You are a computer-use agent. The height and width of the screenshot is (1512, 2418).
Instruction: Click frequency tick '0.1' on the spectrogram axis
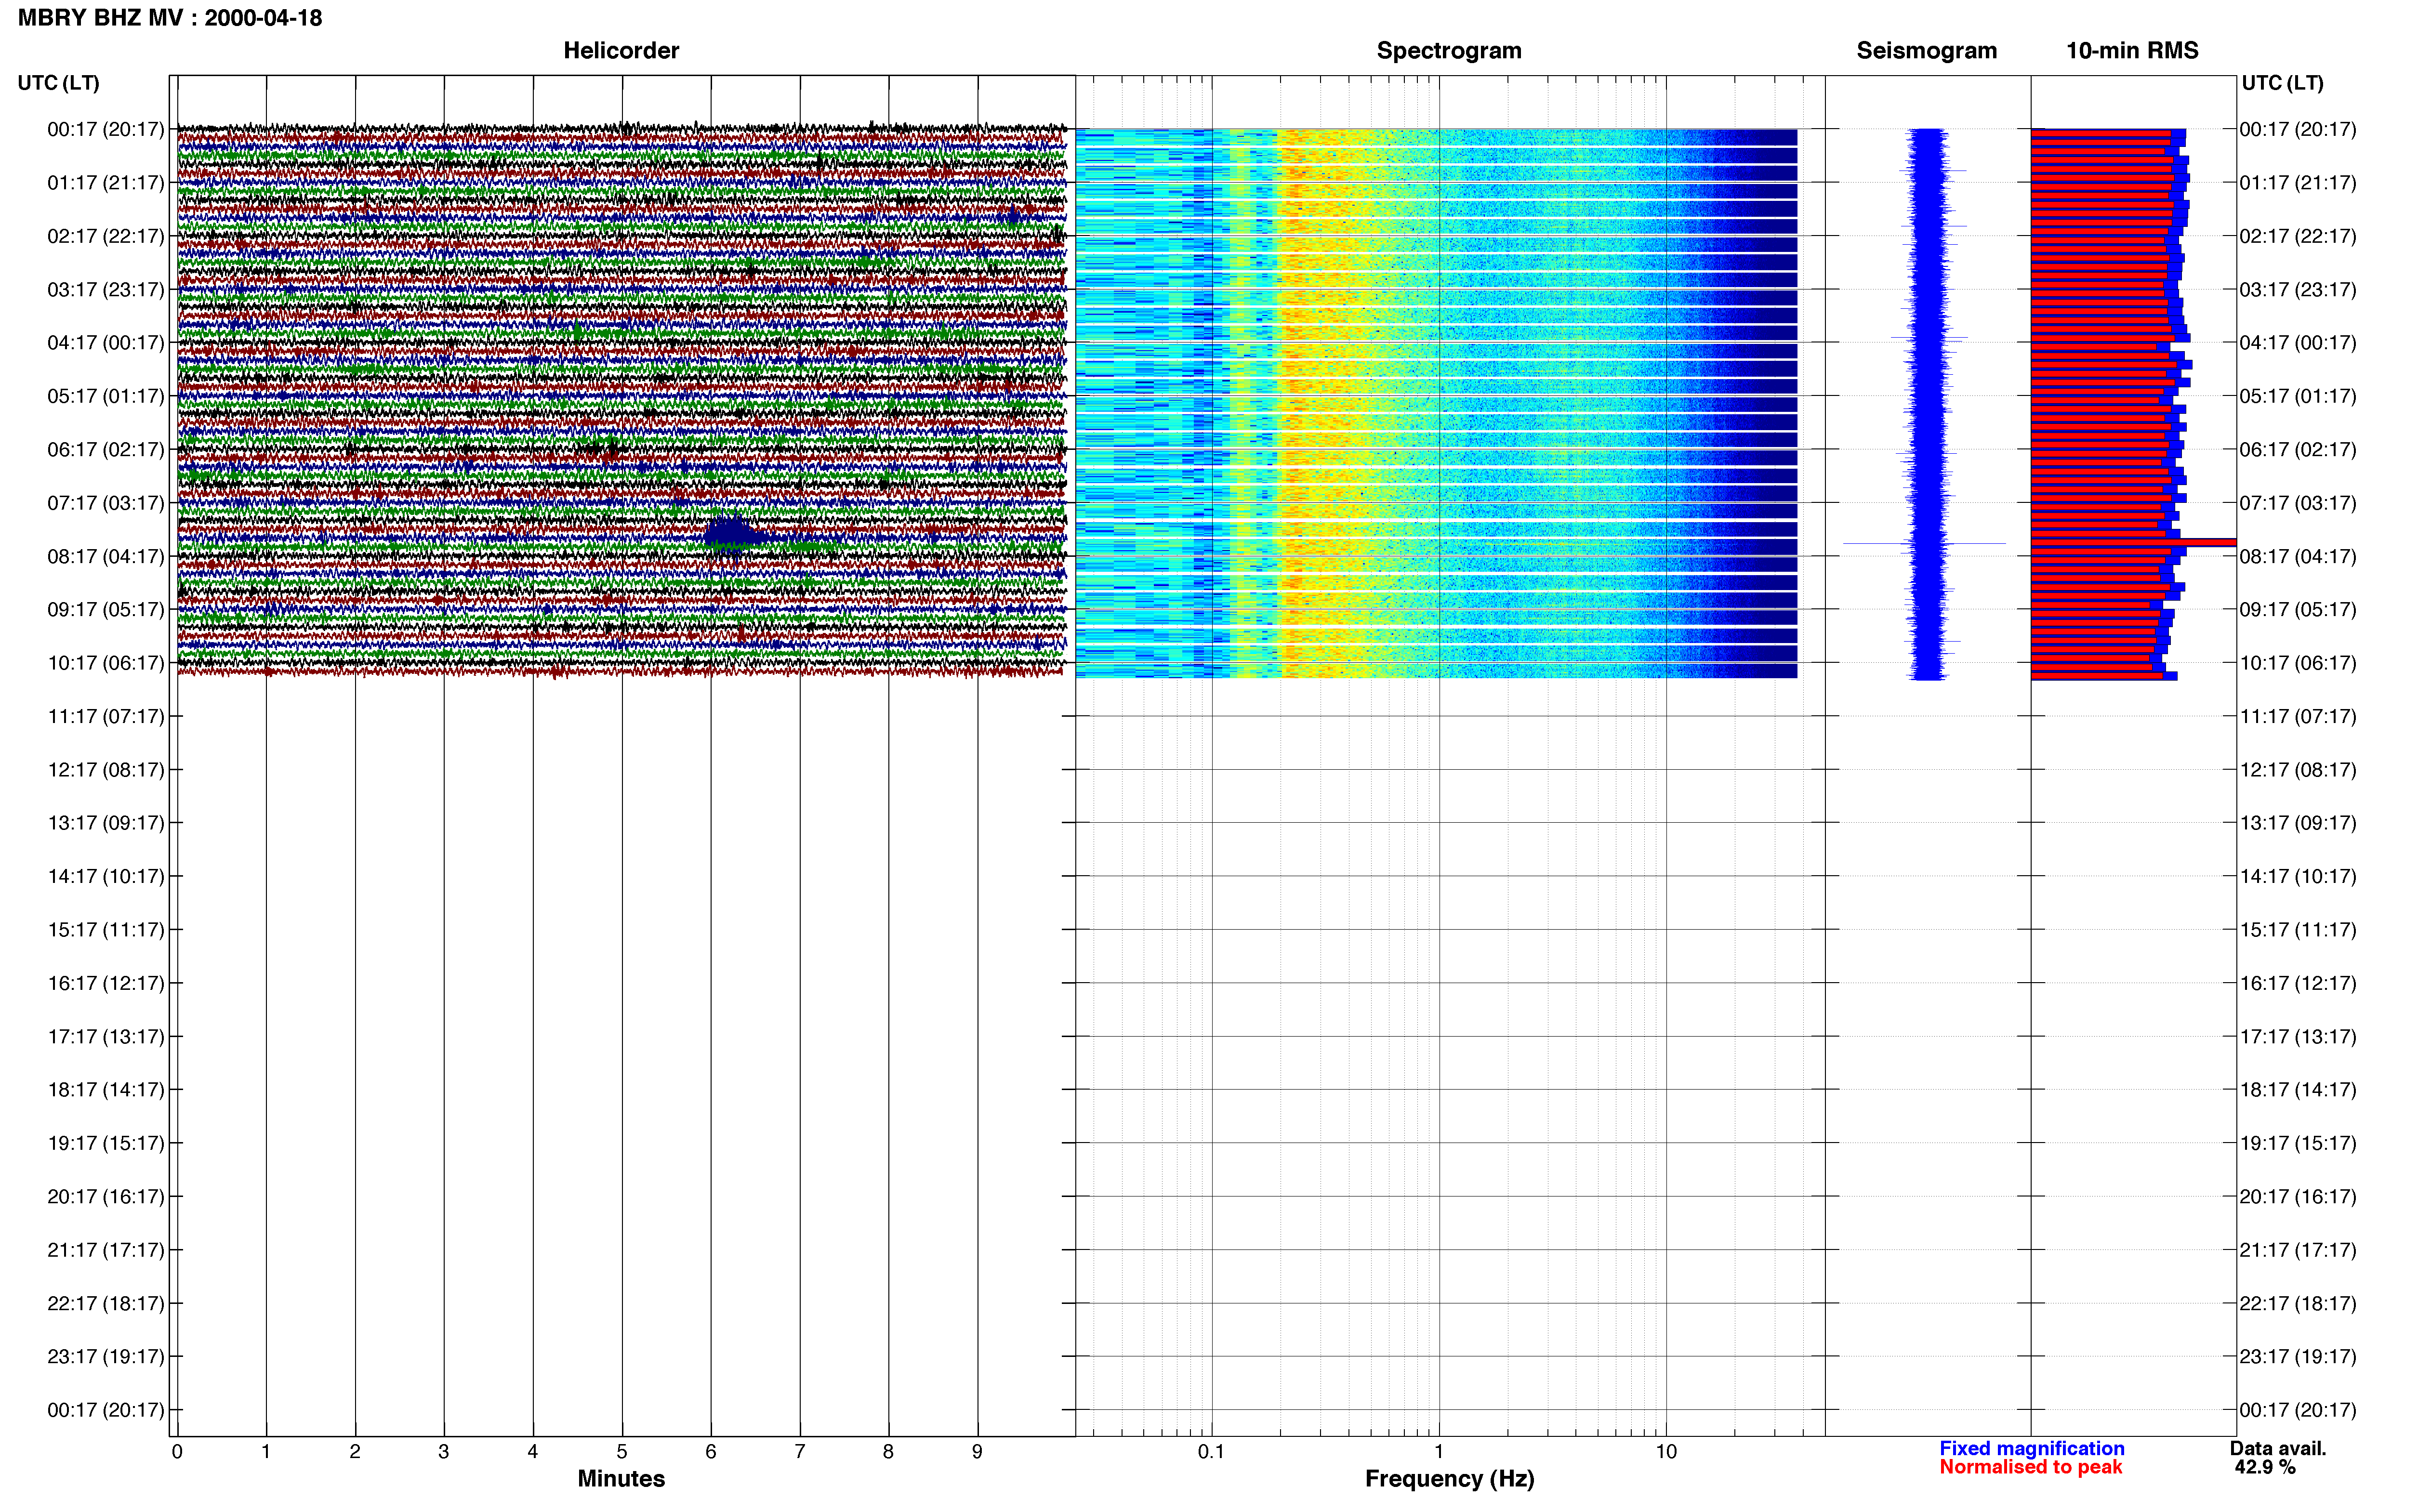(x=1211, y=1452)
